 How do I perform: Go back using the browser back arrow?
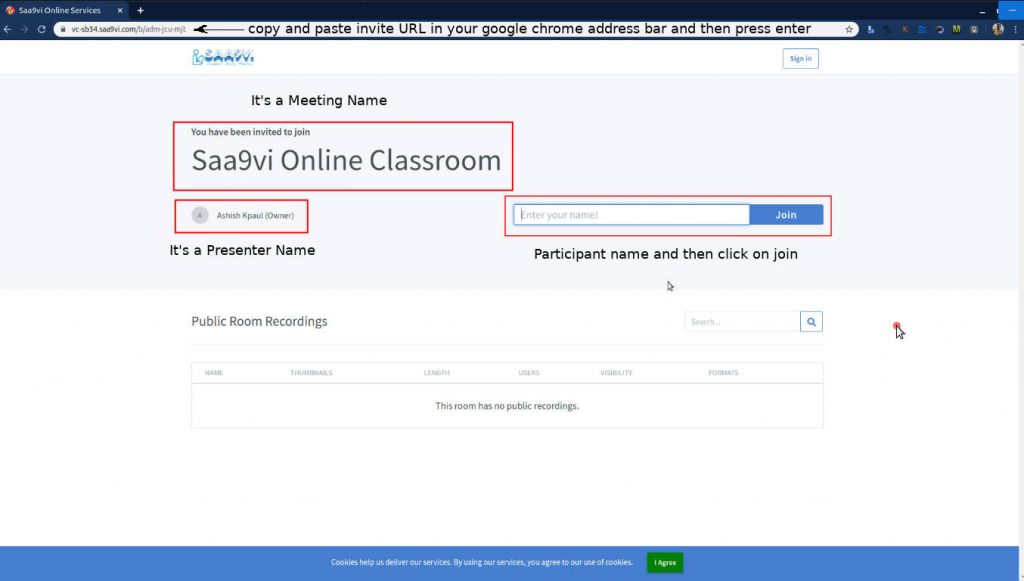[8, 30]
